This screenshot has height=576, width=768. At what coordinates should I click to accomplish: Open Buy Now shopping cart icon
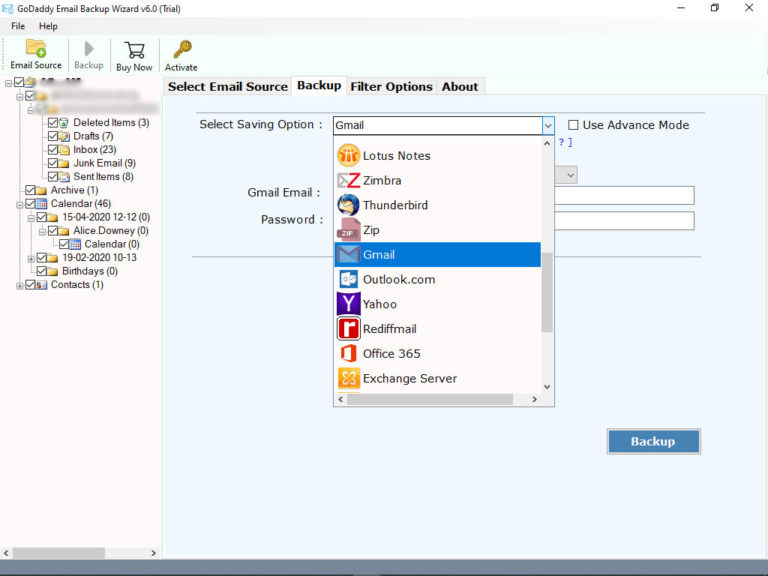(x=134, y=50)
